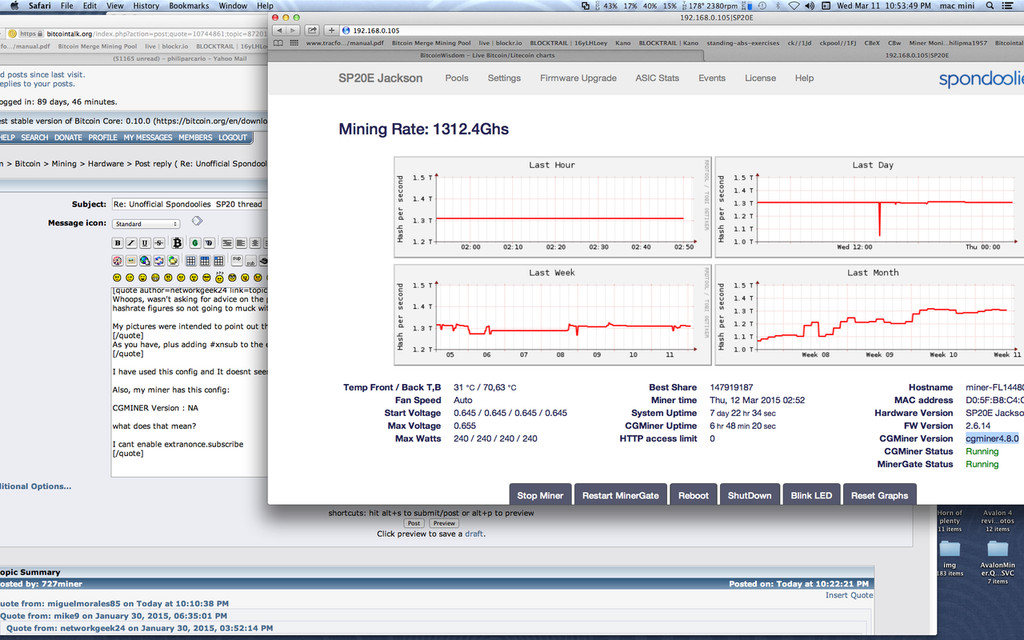The height and width of the screenshot is (640, 1024).
Task: Click the Insert Quote link
Action: click(x=849, y=595)
